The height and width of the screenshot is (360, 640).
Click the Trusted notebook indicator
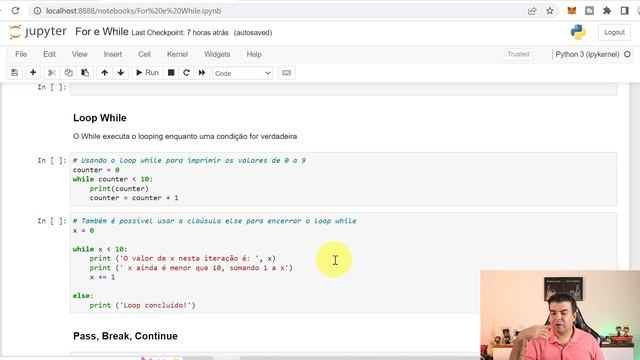(518, 54)
